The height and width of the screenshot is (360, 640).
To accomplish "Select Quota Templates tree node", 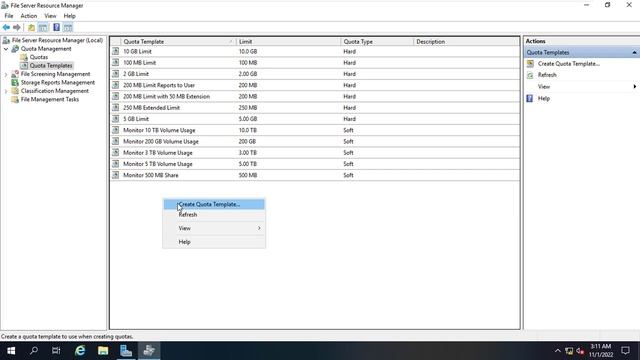I will (x=51, y=66).
